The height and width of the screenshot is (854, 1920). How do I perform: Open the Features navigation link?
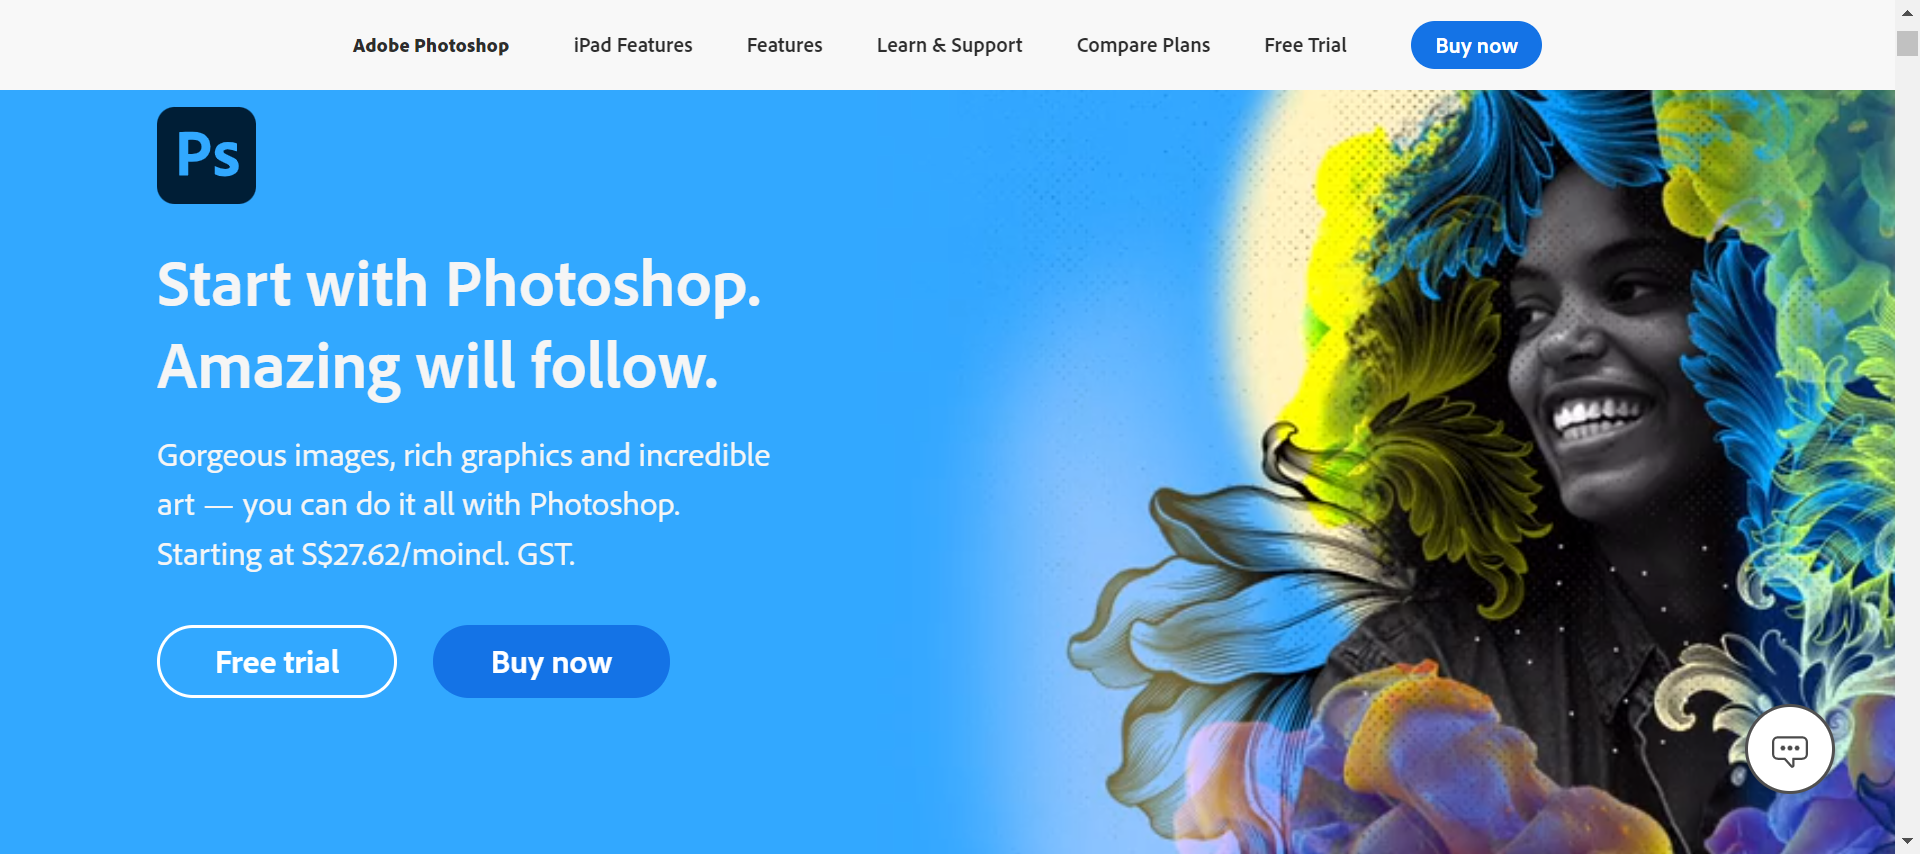(784, 45)
